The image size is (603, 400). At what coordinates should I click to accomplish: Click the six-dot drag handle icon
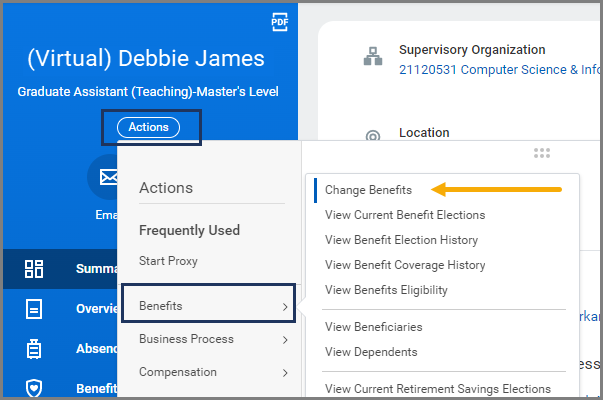[x=542, y=153]
